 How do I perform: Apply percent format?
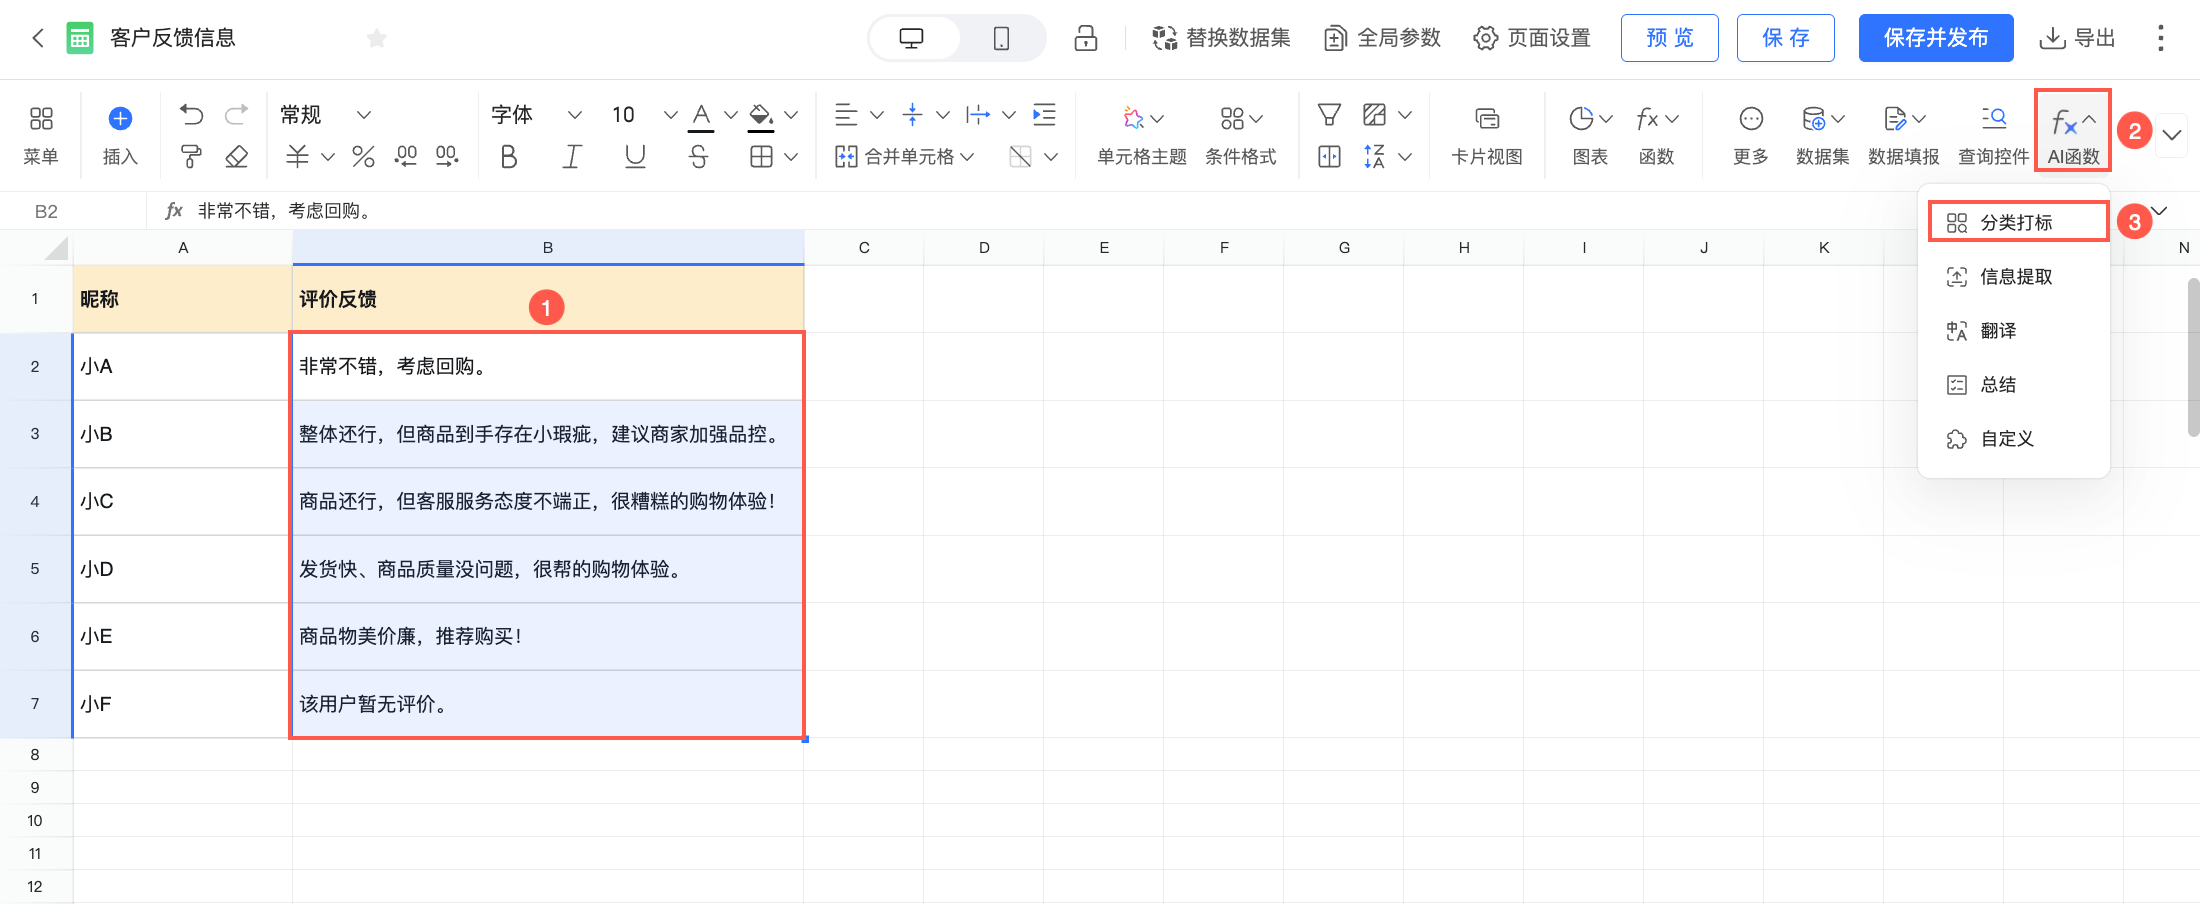pos(363,157)
